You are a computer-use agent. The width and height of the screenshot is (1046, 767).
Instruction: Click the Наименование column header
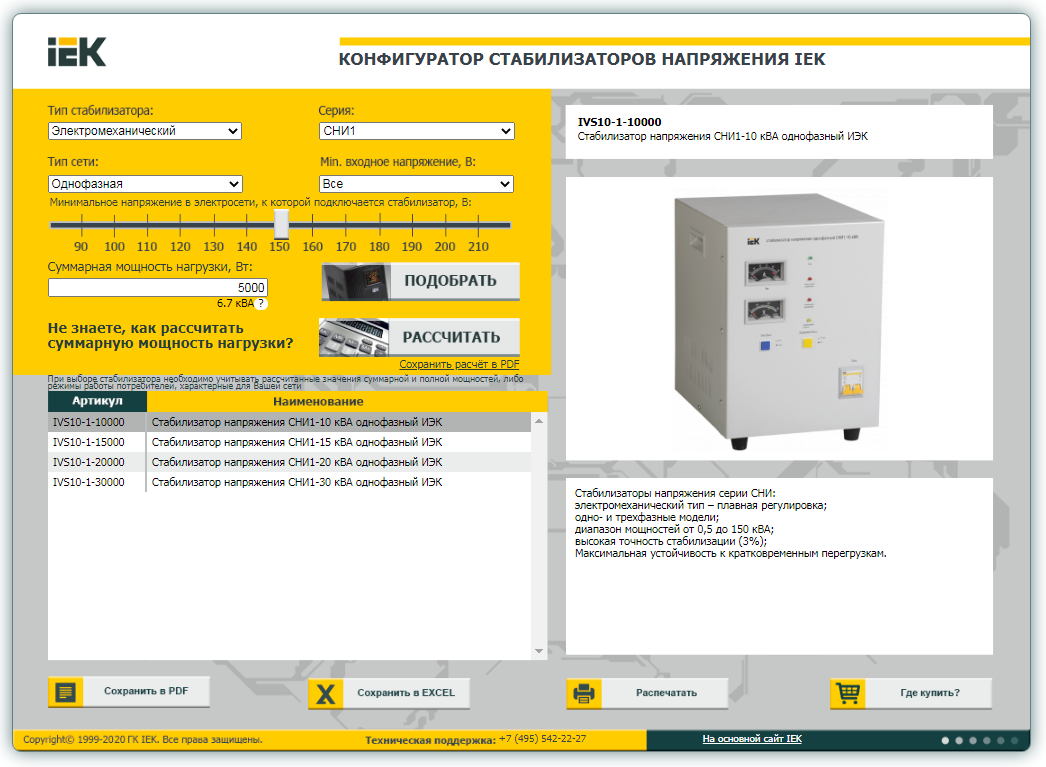[x=347, y=402]
